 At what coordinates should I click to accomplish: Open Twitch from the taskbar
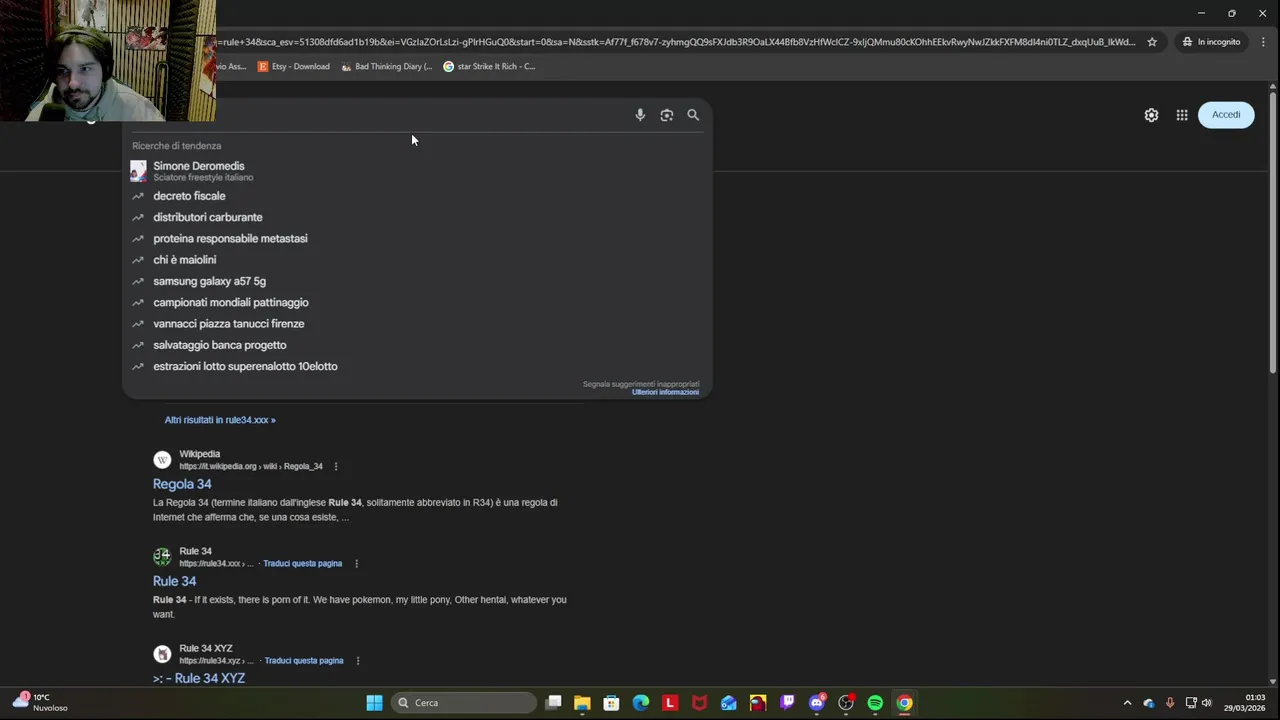point(787,703)
